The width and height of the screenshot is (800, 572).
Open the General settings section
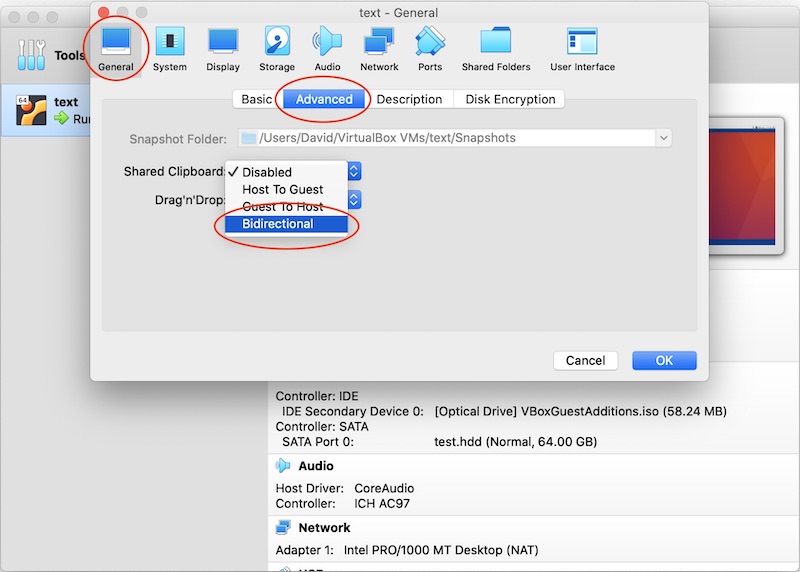tap(116, 48)
